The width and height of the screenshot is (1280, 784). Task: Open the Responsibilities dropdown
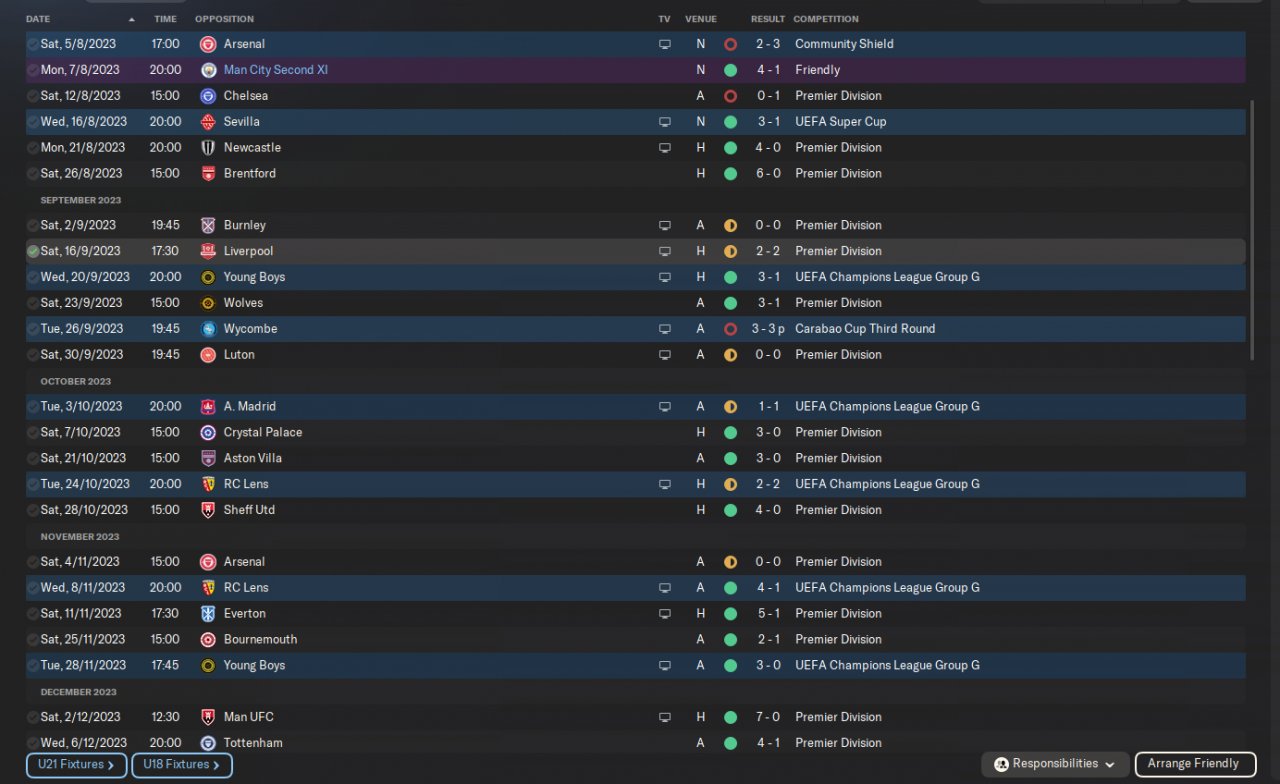[1055, 764]
